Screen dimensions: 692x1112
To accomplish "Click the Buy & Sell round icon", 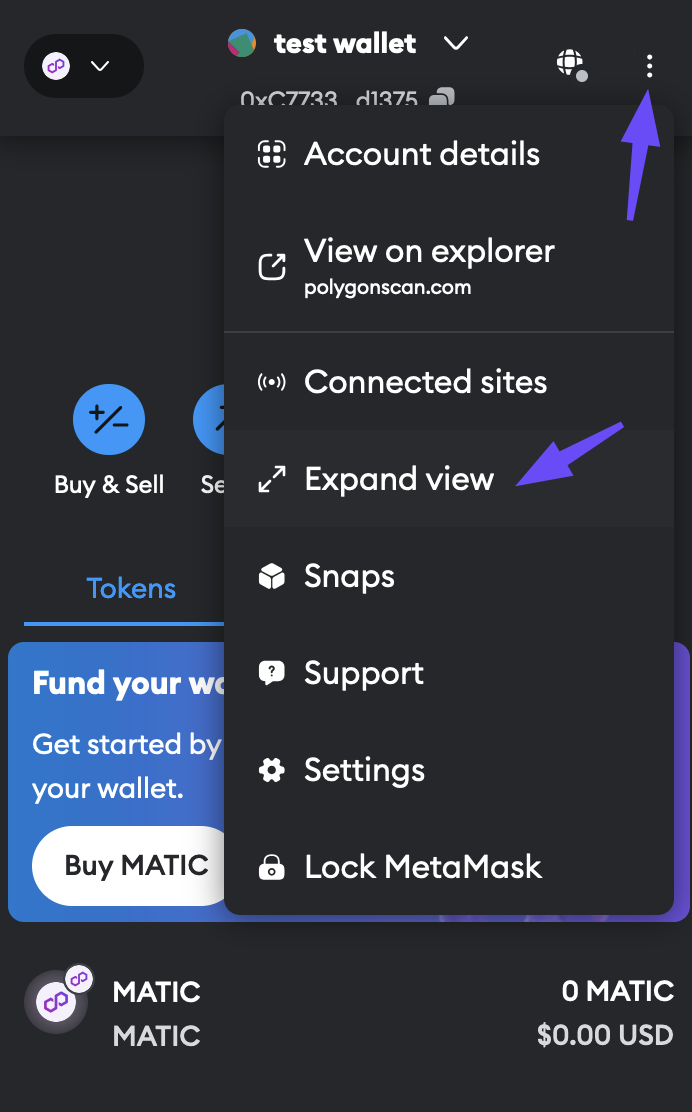I will coord(109,421).
